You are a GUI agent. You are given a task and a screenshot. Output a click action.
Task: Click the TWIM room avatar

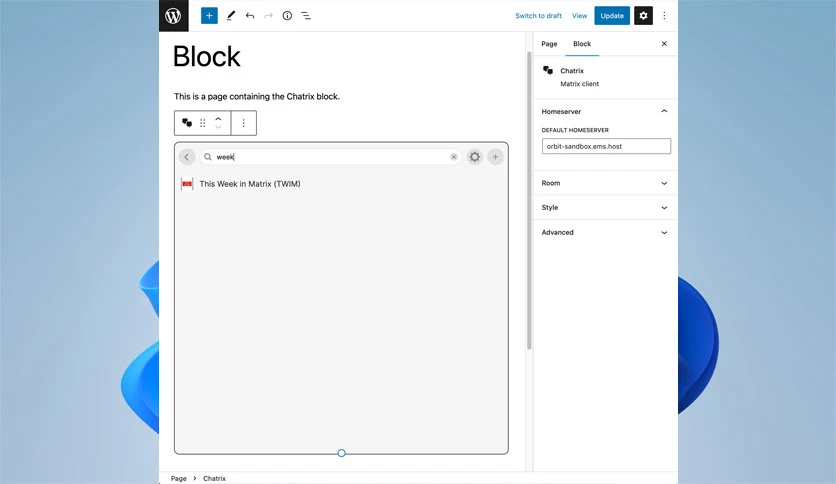pos(187,184)
